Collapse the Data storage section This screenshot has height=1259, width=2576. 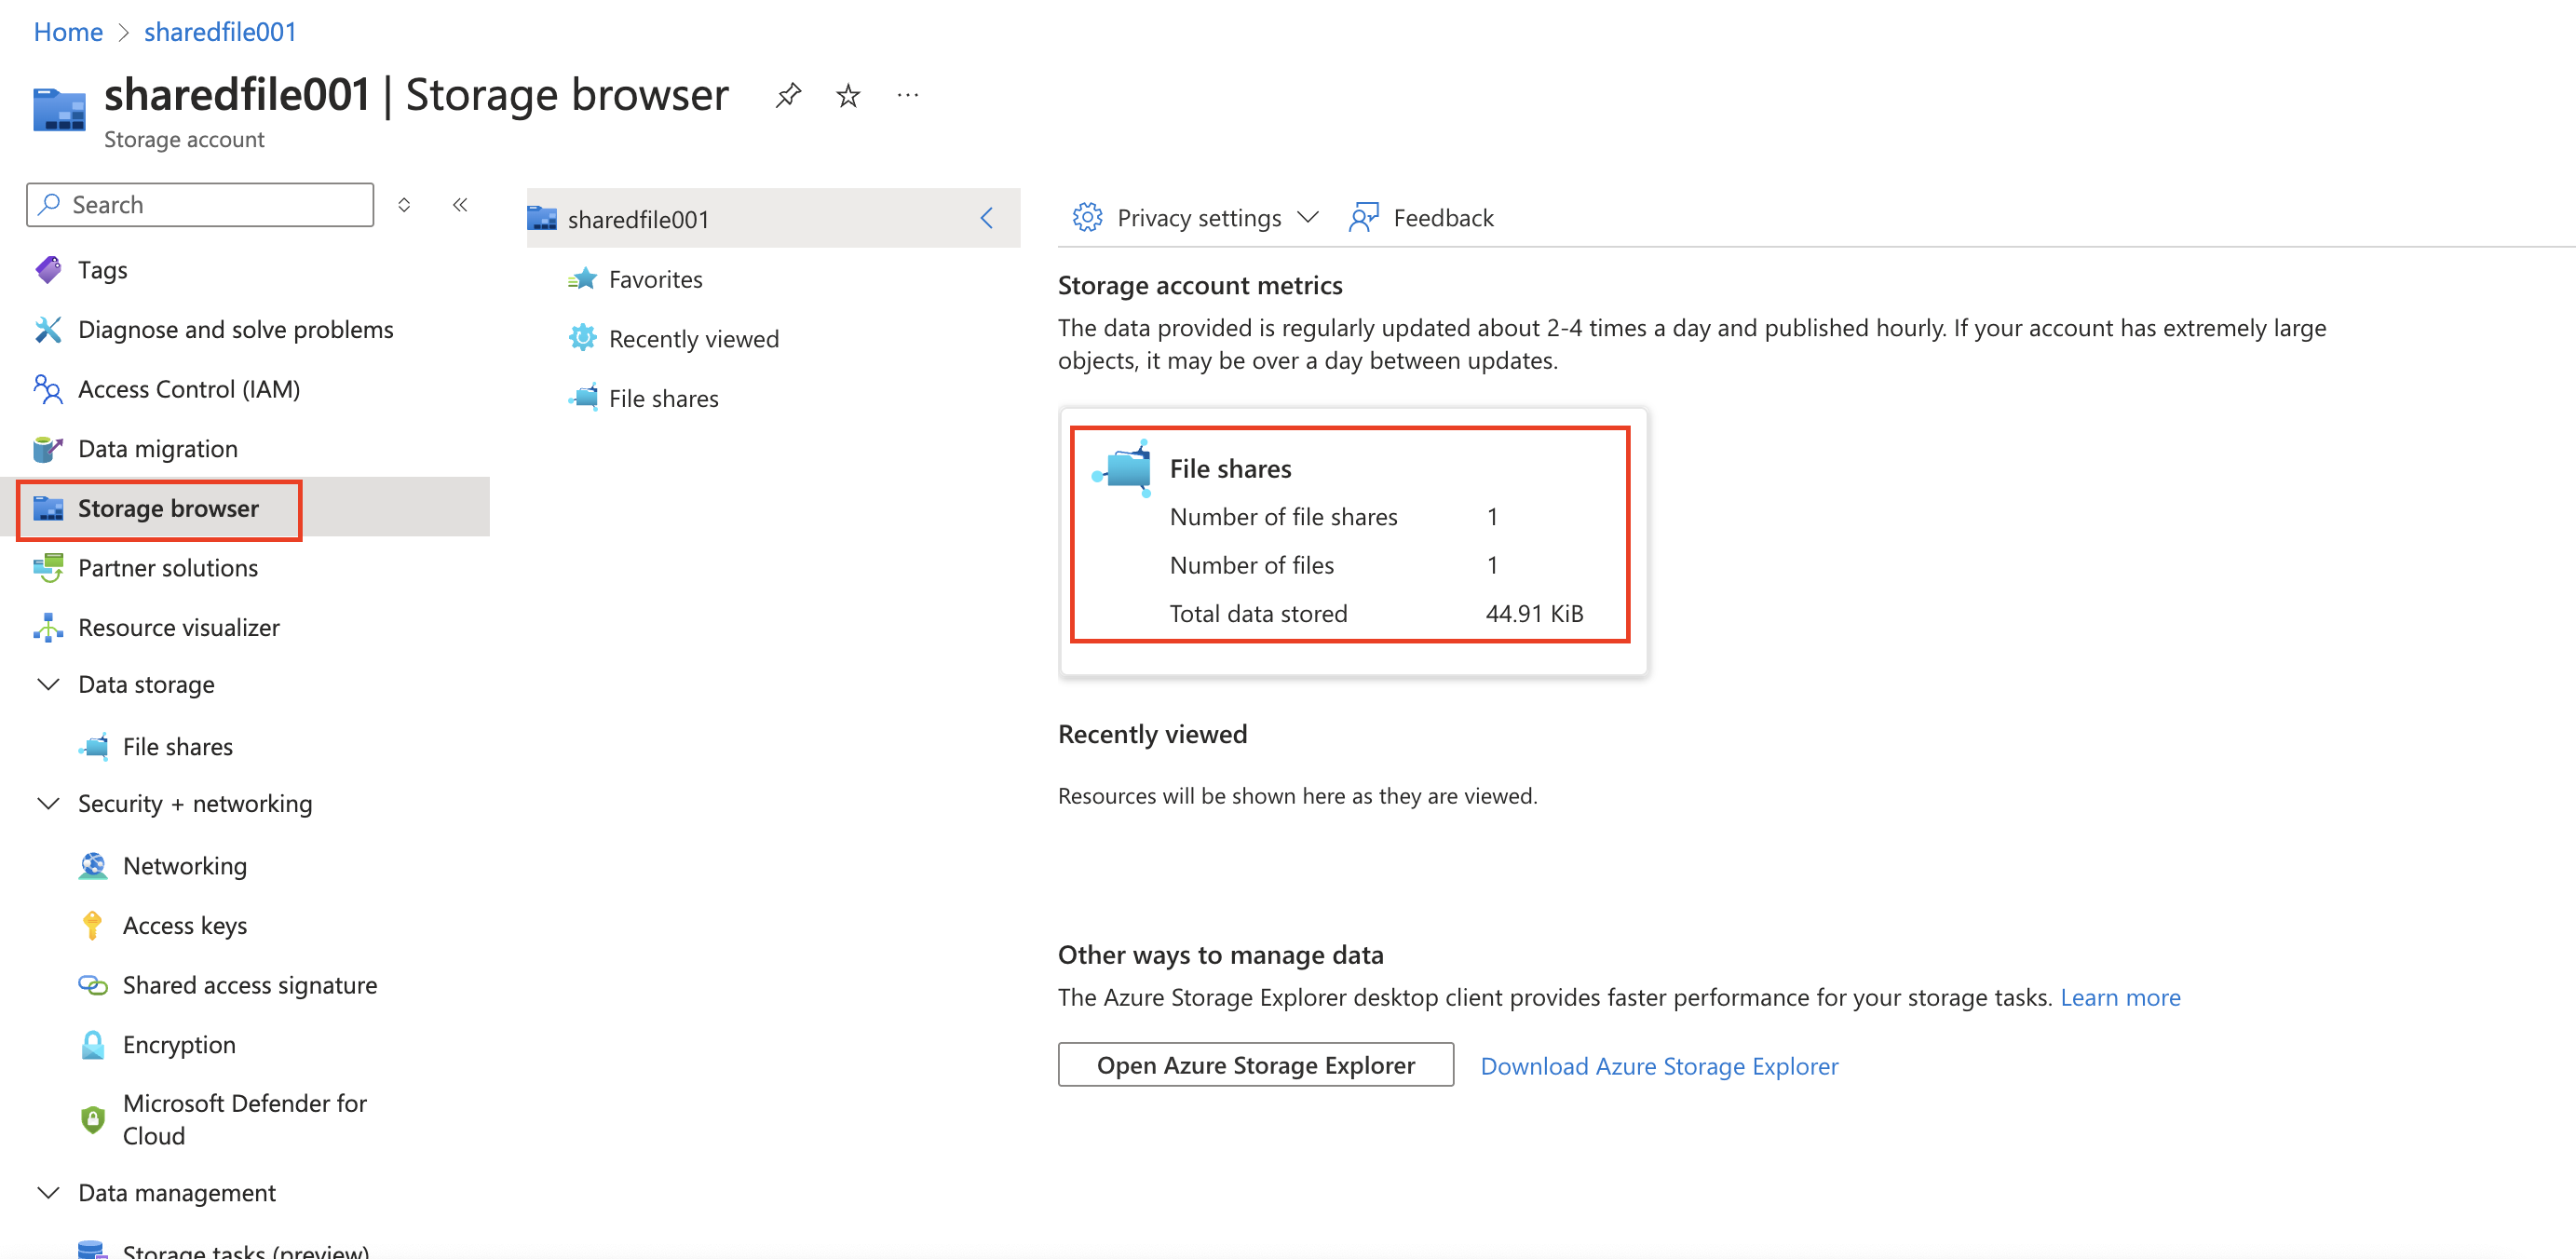[x=48, y=685]
